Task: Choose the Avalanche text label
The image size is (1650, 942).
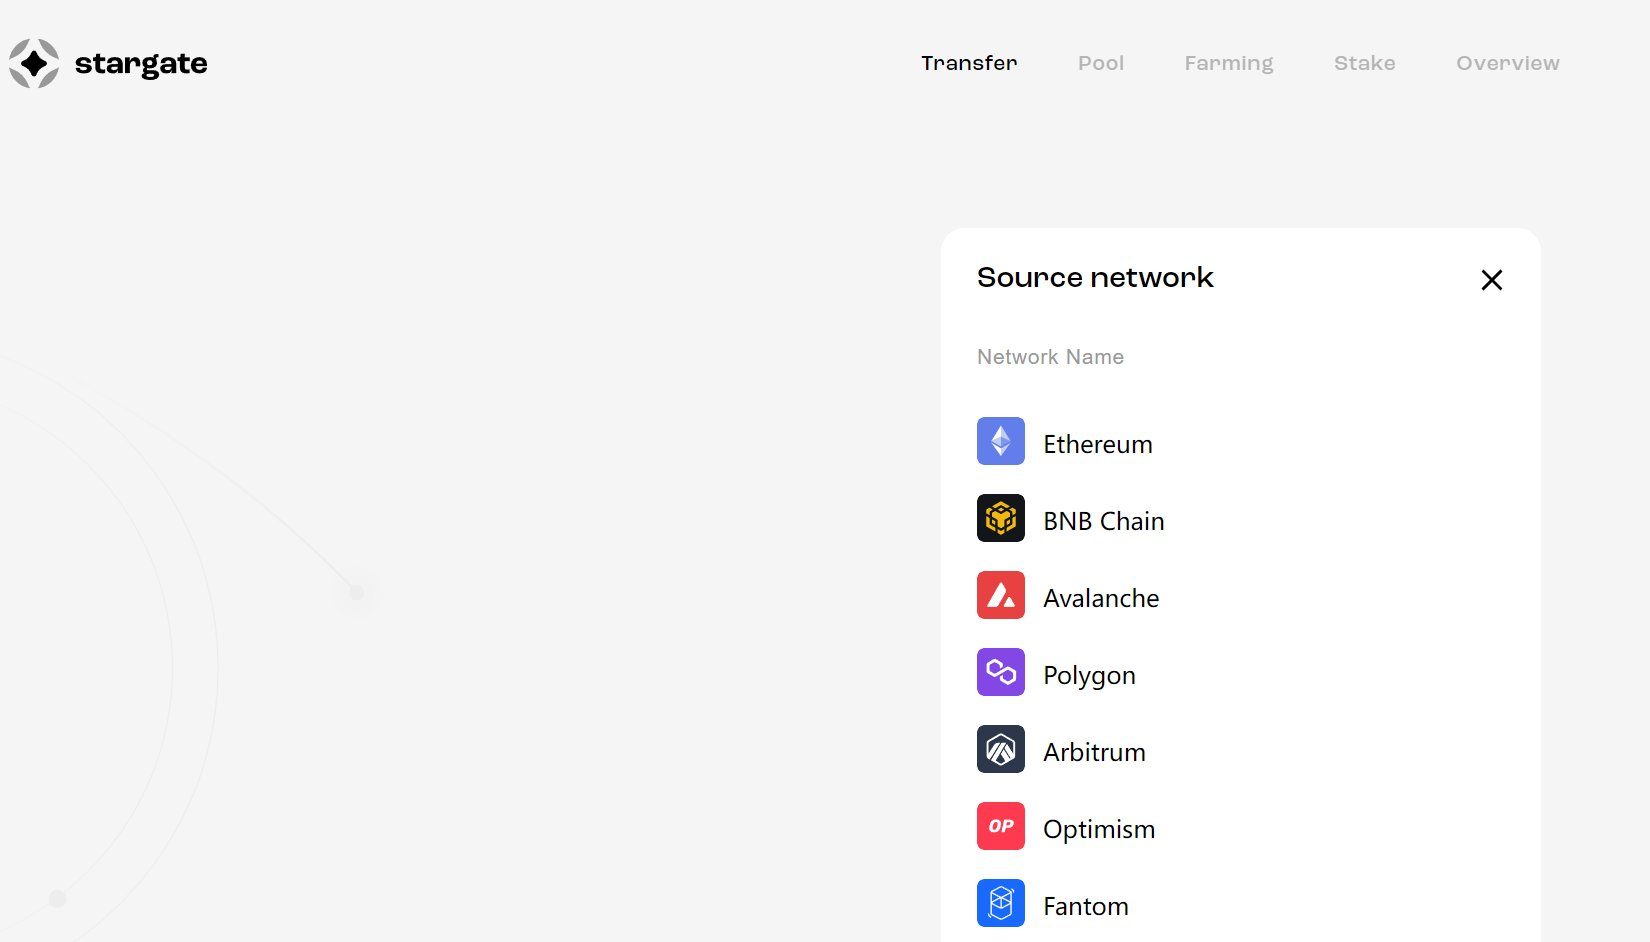Action: 1101,598
